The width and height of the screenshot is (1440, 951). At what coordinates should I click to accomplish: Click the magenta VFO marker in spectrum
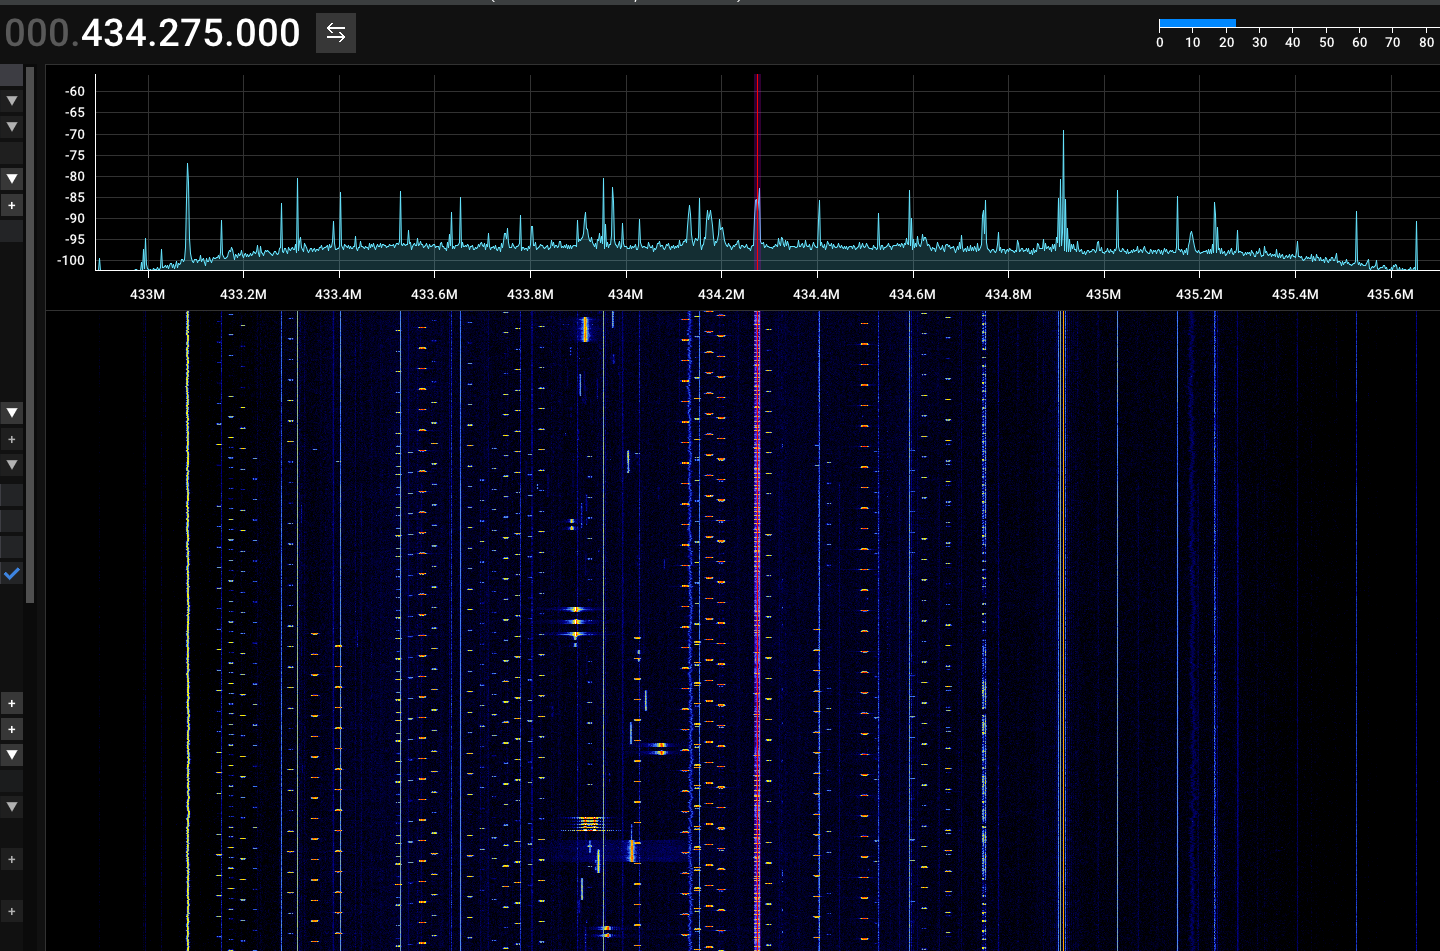pyautogui.click(x=757, y=172)
